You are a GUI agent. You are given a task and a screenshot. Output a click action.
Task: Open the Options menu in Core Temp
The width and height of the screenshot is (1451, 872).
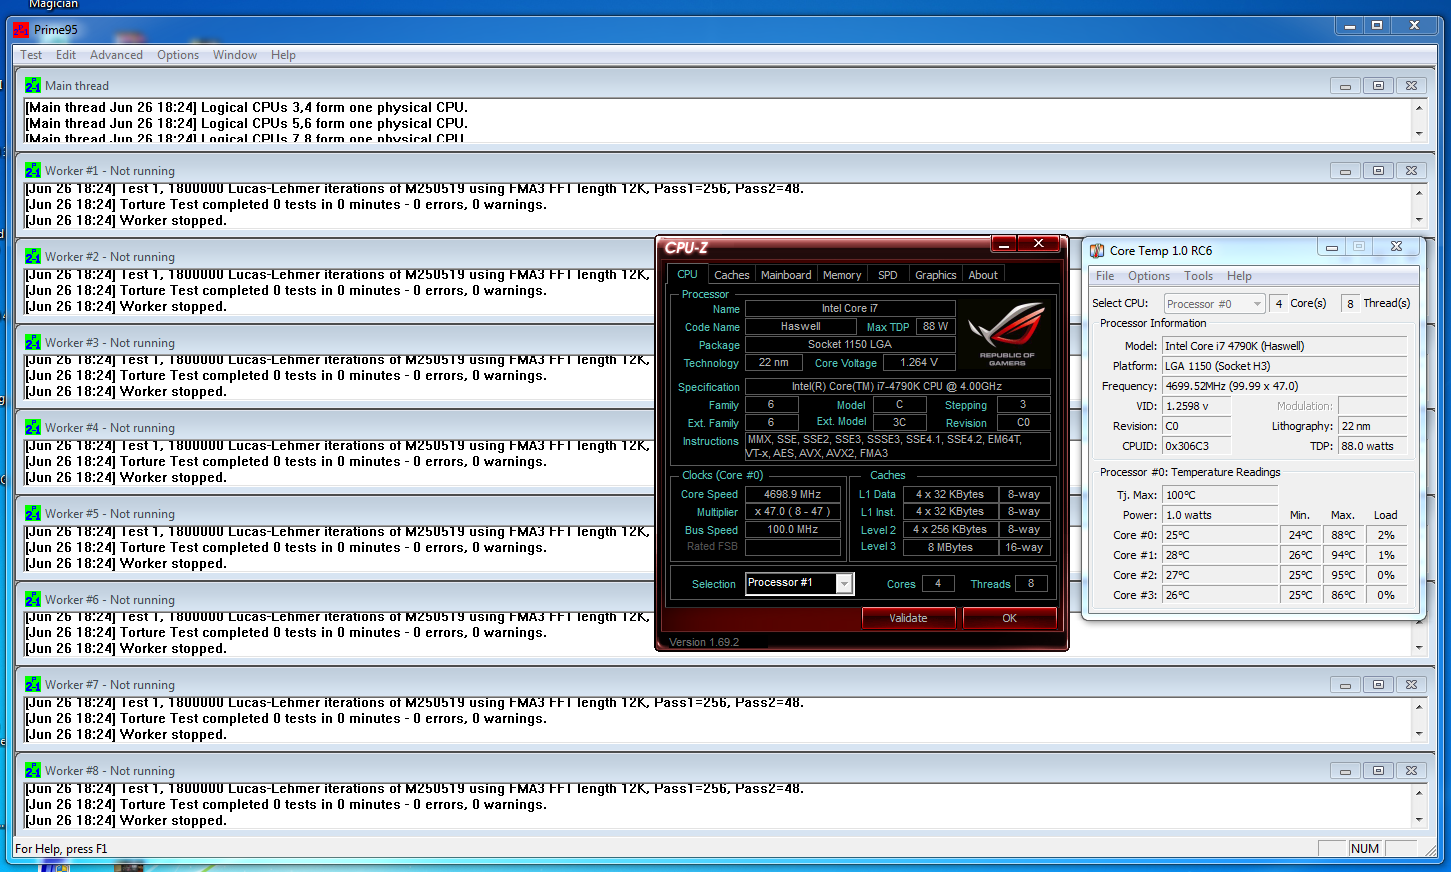[1149, 276]
